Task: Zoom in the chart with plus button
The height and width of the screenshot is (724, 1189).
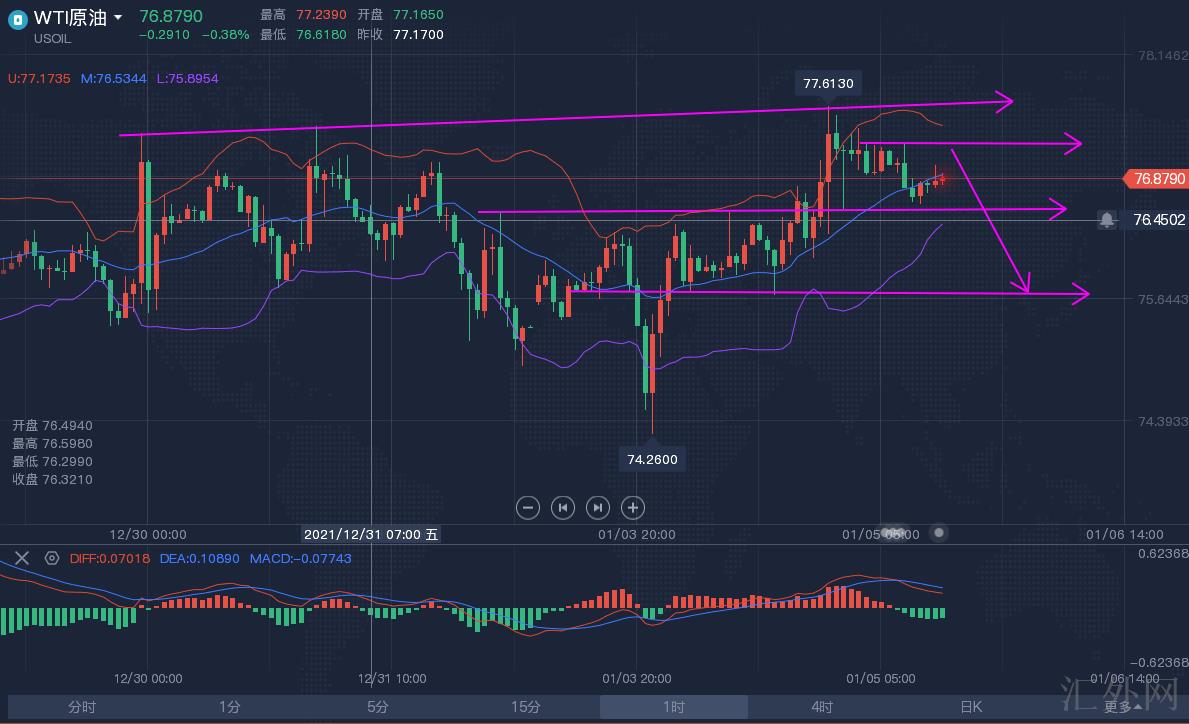Action: click(632, 507)
